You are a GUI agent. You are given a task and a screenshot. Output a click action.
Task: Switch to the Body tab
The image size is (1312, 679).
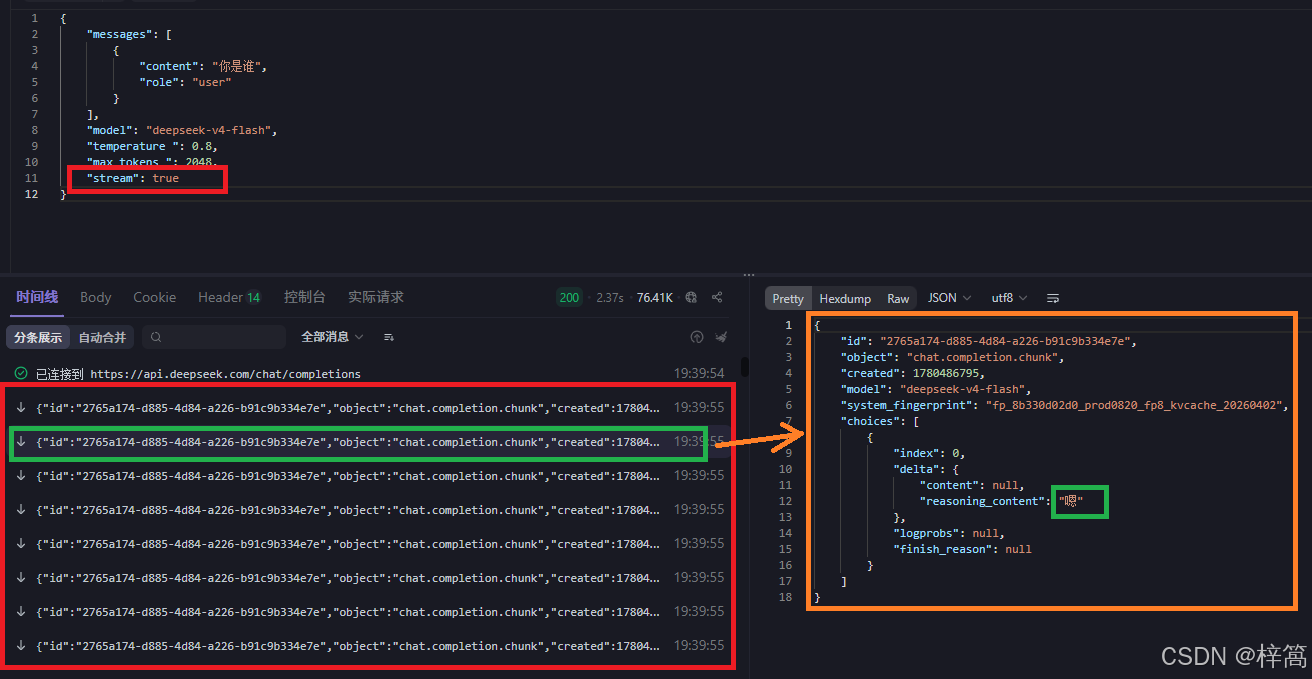[96, 297]
